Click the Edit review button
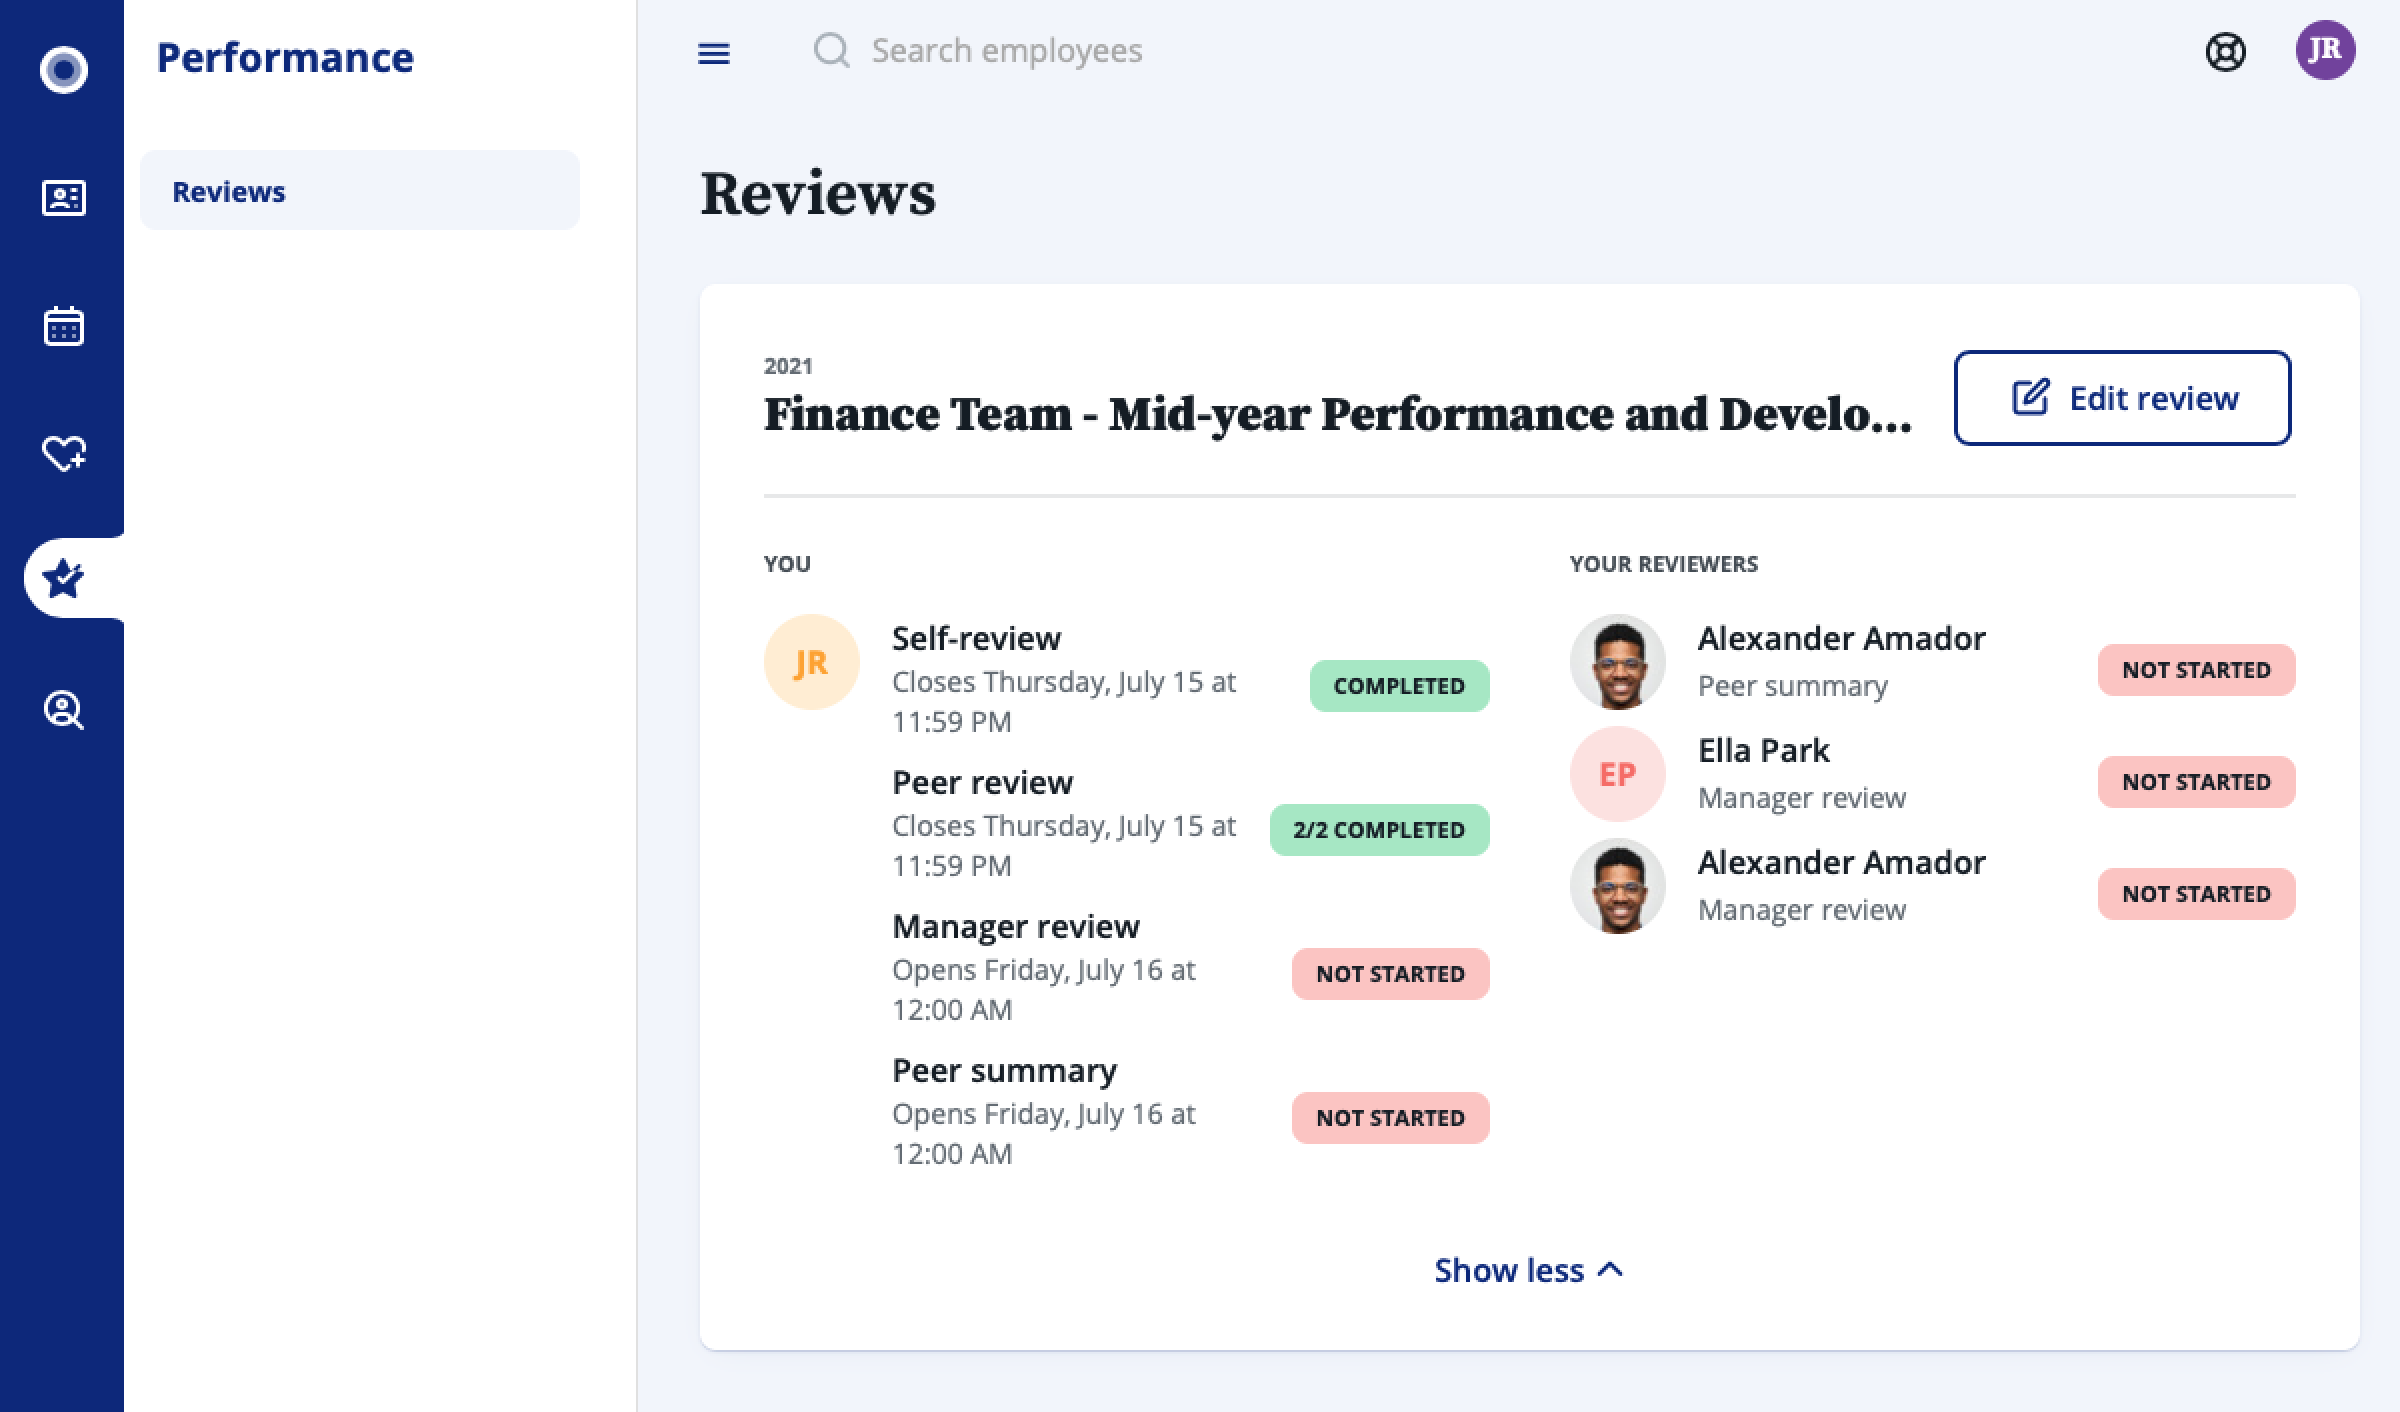Viewport: 2400px width, 1412px height. (2123, 398)
